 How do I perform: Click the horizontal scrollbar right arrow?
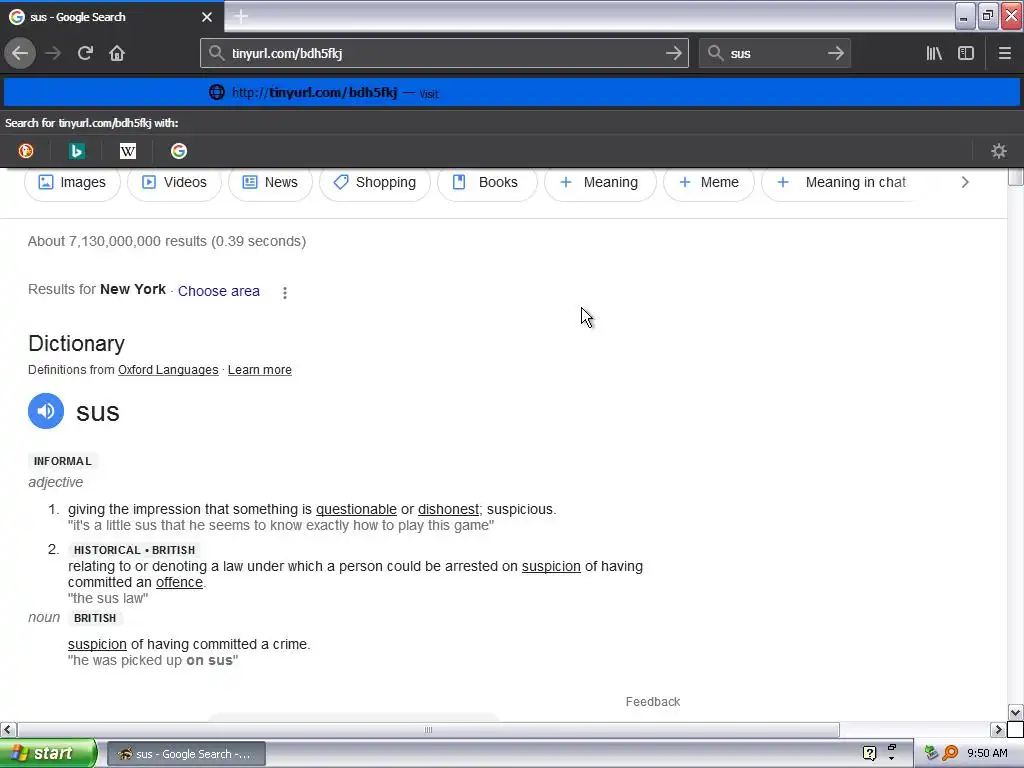[998, 729]
